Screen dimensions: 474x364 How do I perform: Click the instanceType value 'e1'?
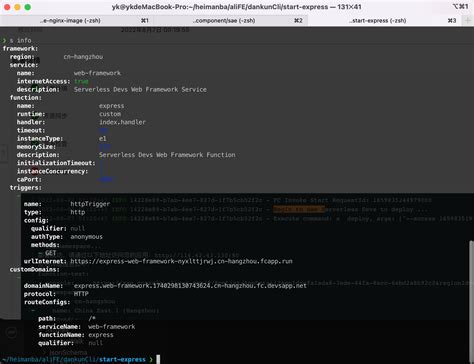(103, 138)
